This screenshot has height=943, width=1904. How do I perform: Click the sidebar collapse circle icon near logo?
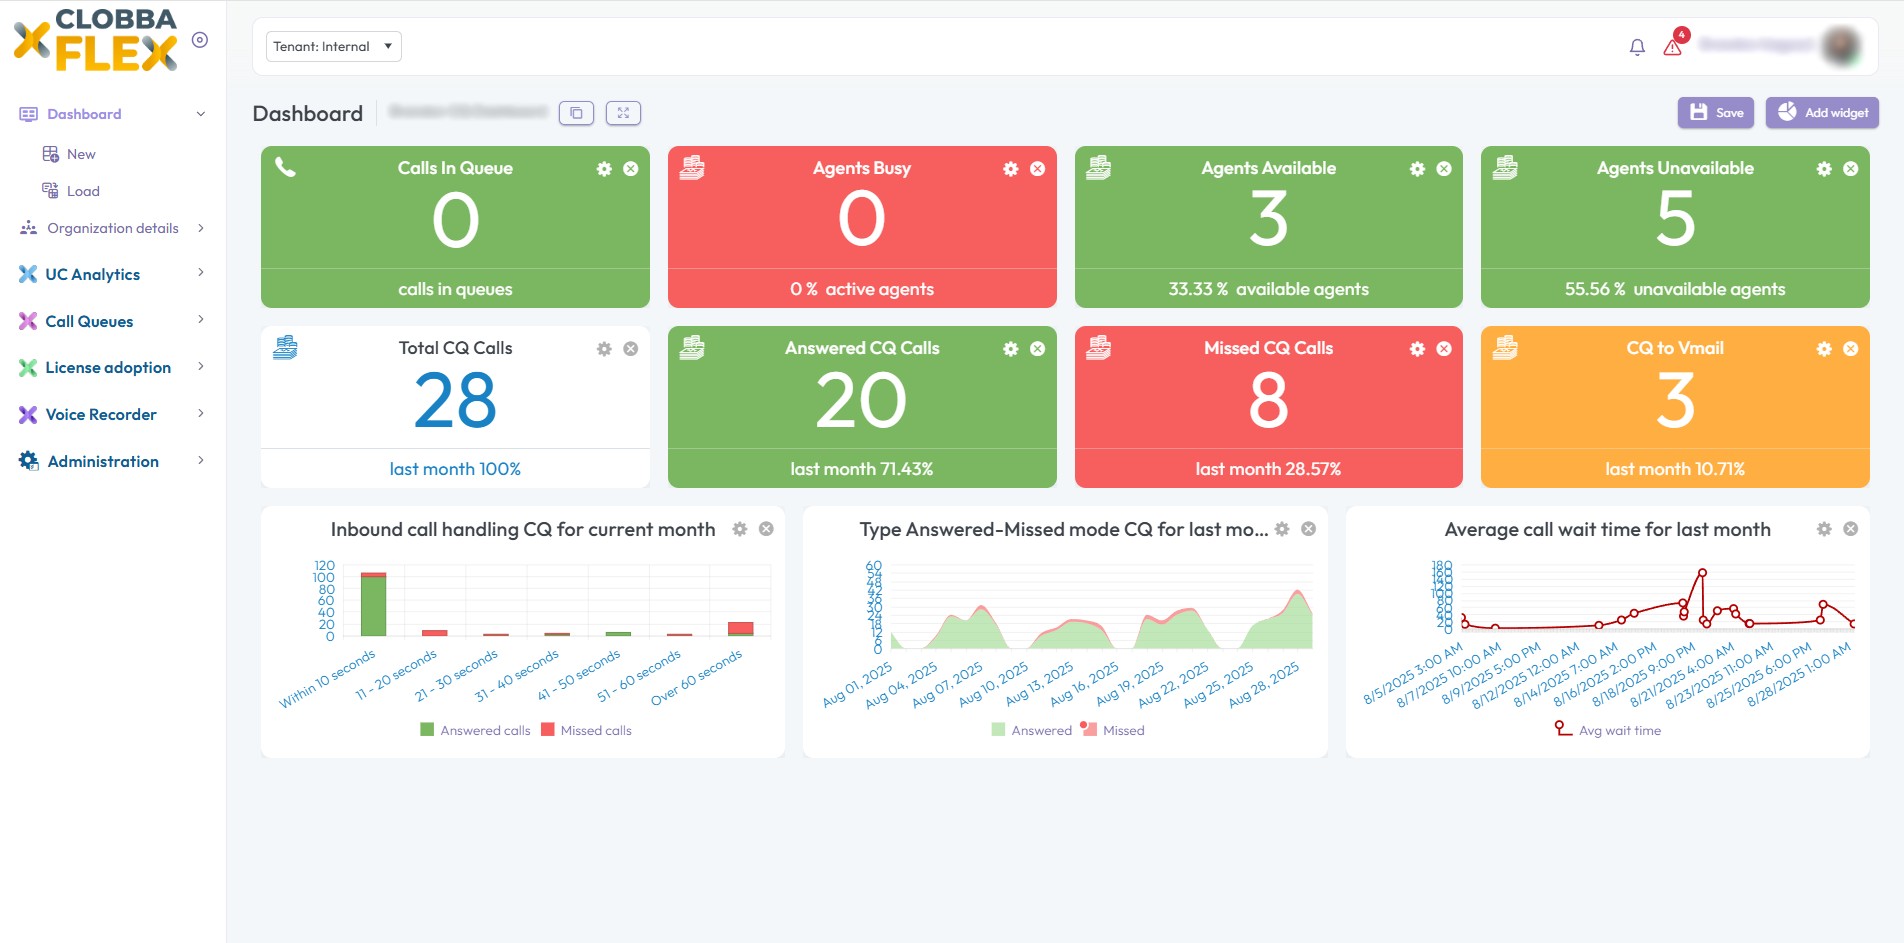click(x=200, y=40)
